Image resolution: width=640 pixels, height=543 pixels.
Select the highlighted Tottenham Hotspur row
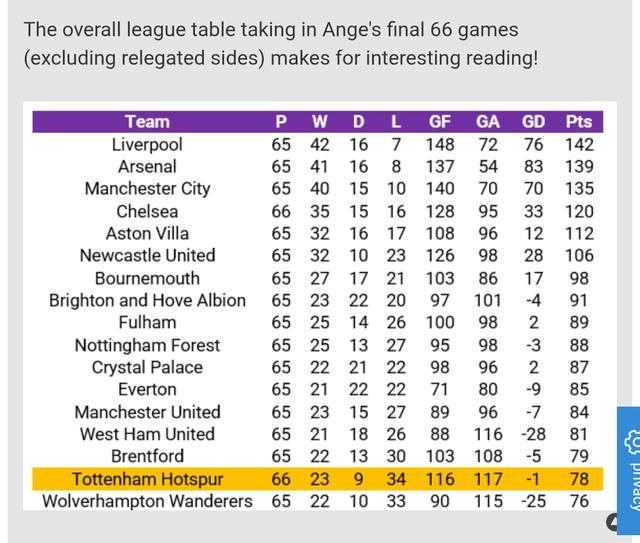coord(147,479)
